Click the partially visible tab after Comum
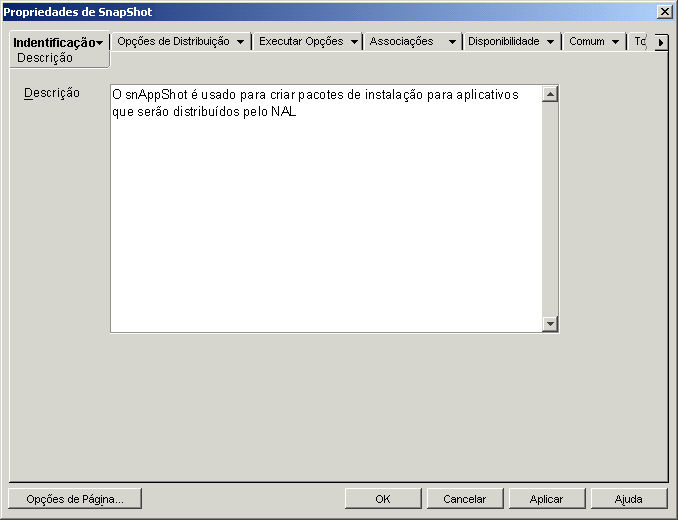The height and width of the screenshot is (520, 678). 640,41
